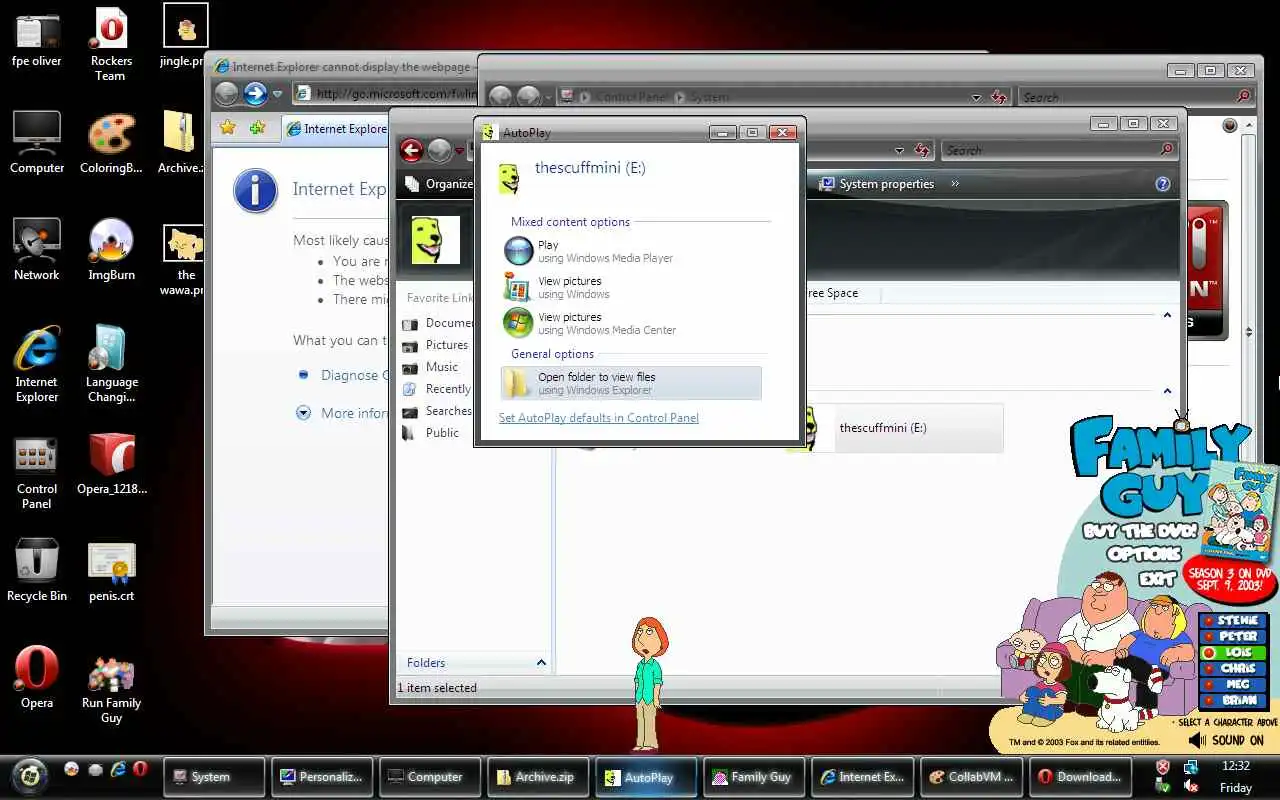This screenshot has width=1280, height=800.
Task: Click help icon in Computer window toolbar
Action: pos(1162,184)
